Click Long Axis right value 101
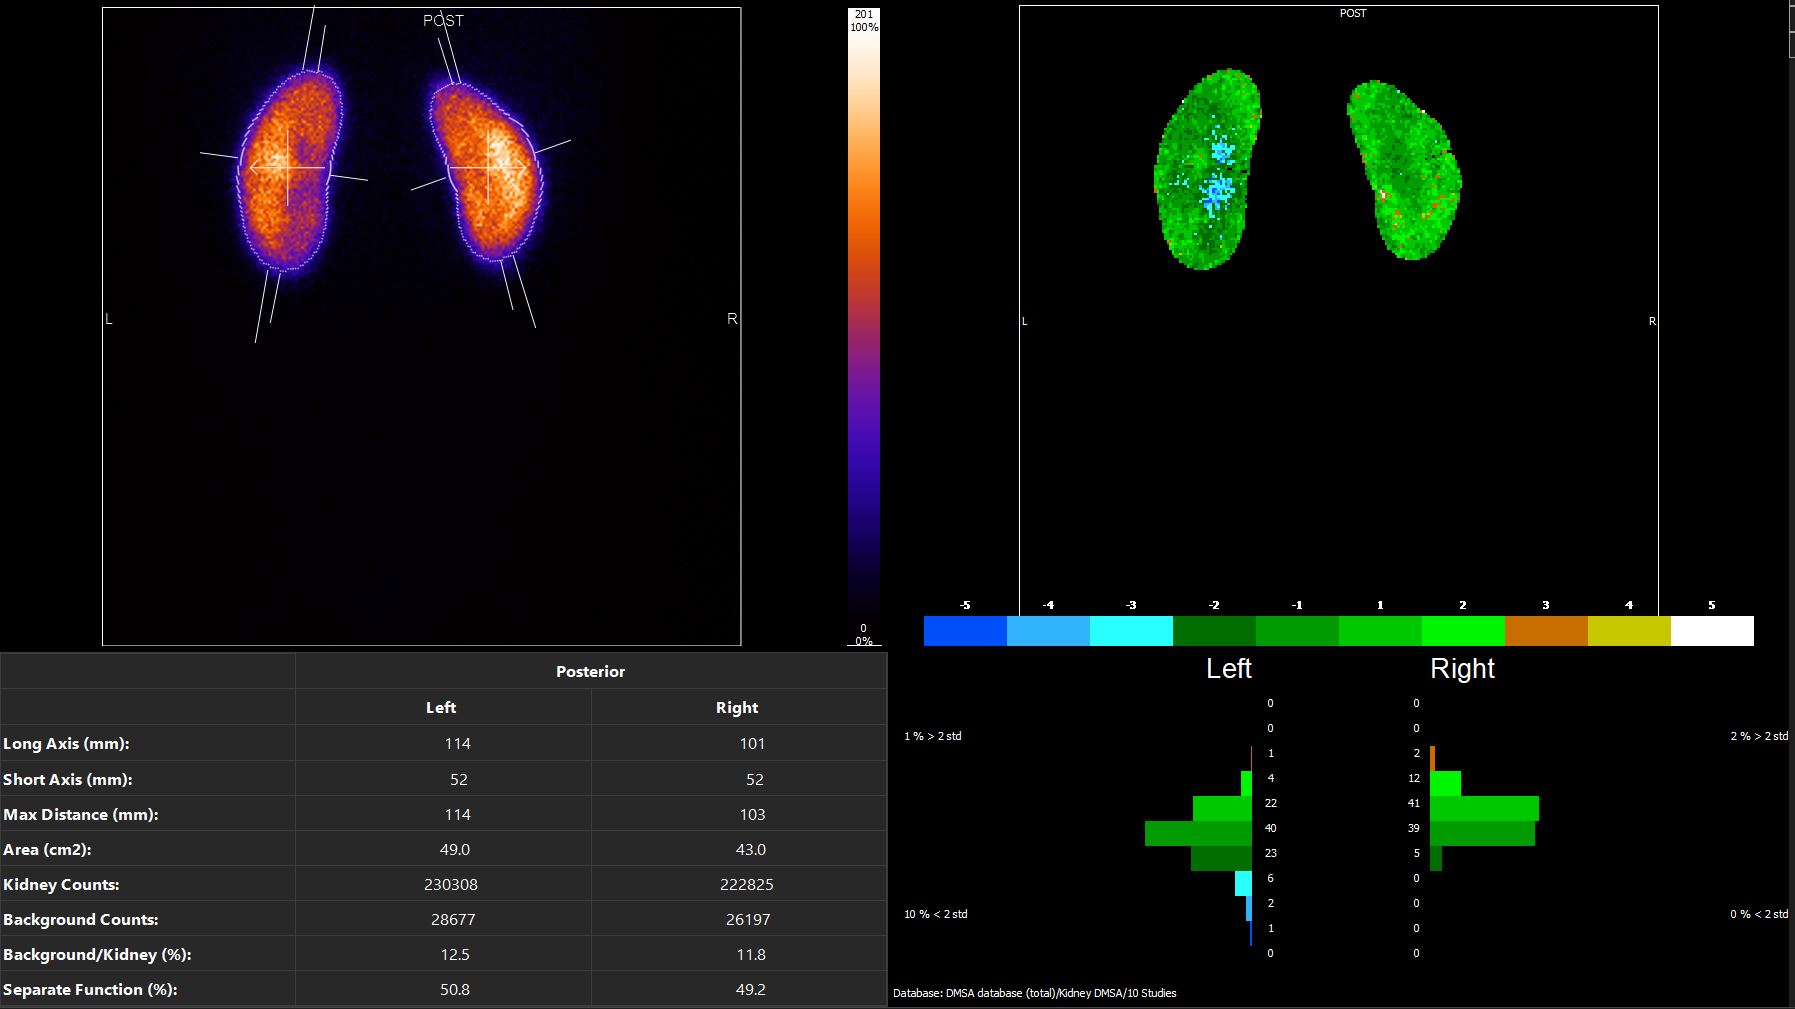 pyautogui.click(x=752, y=743)
